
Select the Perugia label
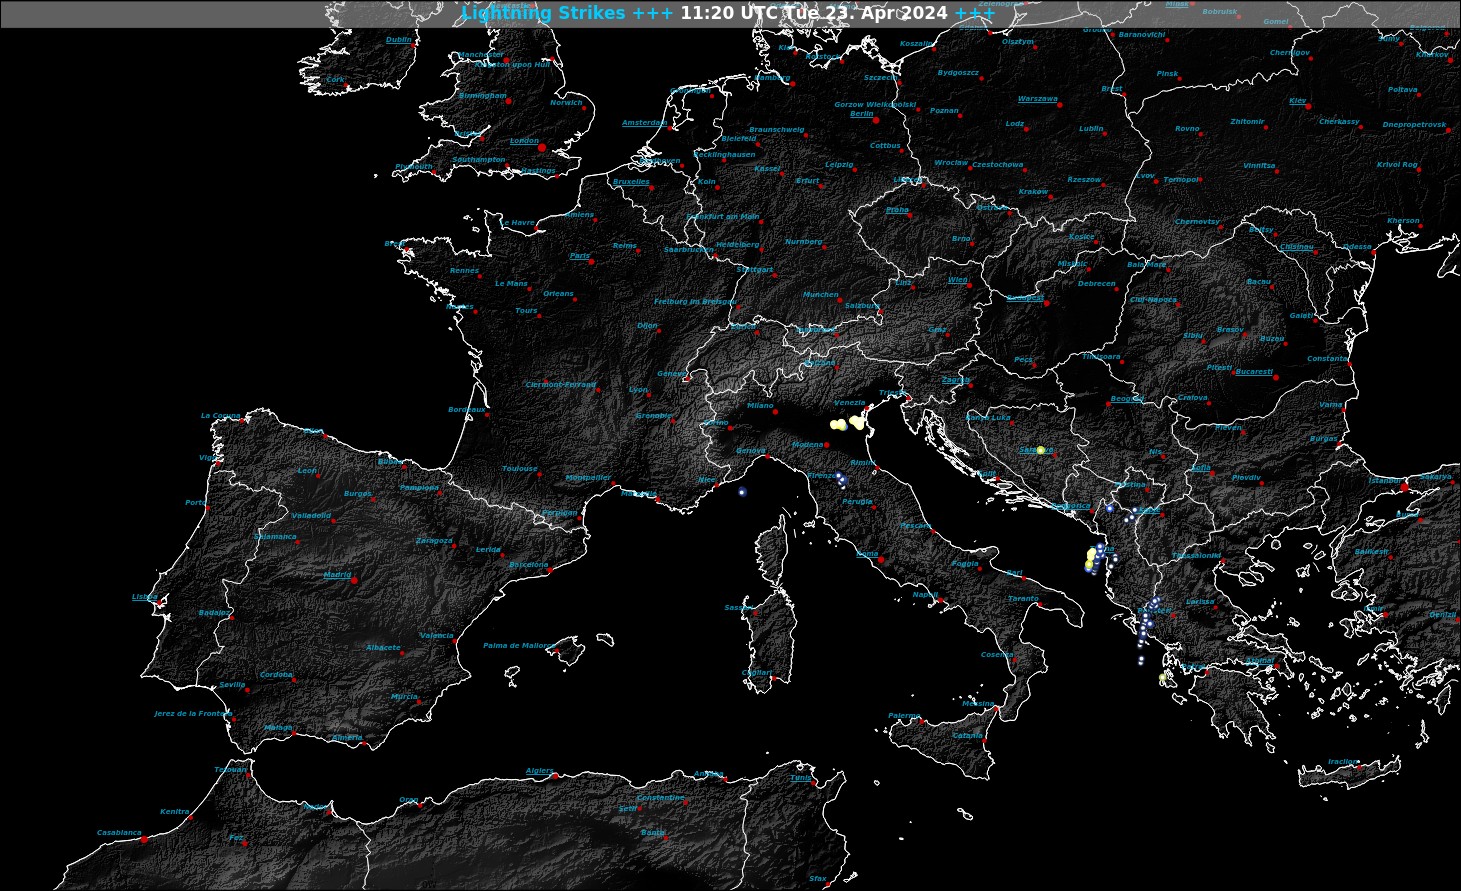coord(857,502)
